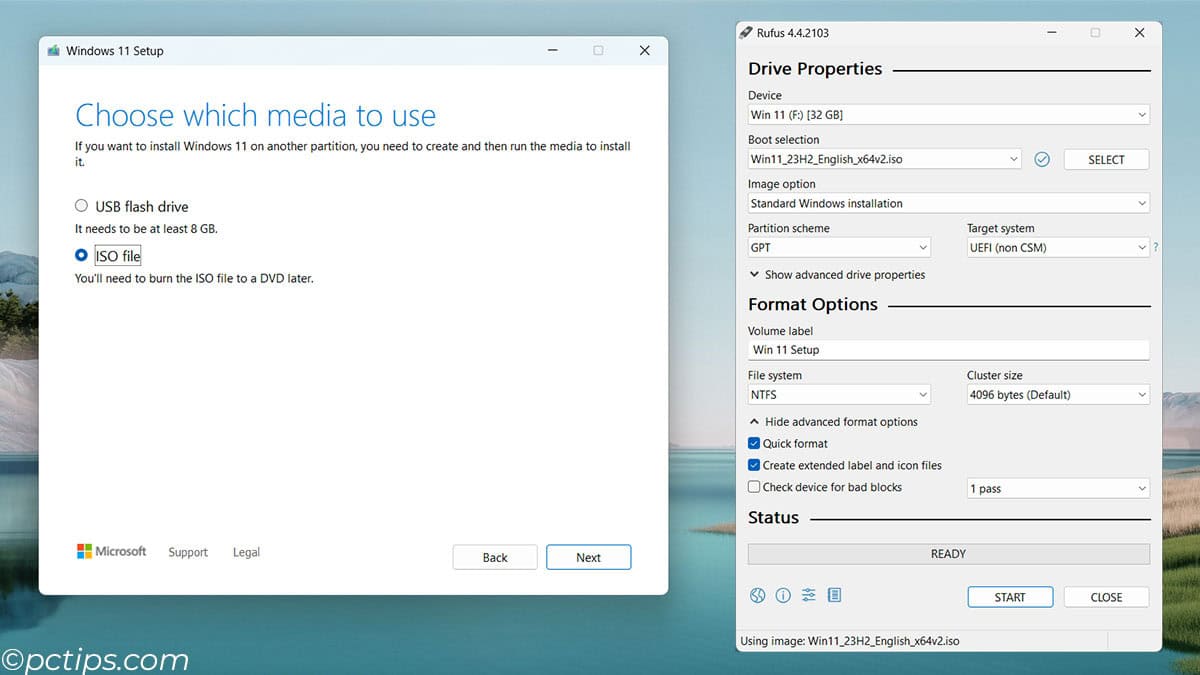Viewport: 1200px width, 675px height.
Task: Show the Rufus log window icon
Action: [834, 595]
